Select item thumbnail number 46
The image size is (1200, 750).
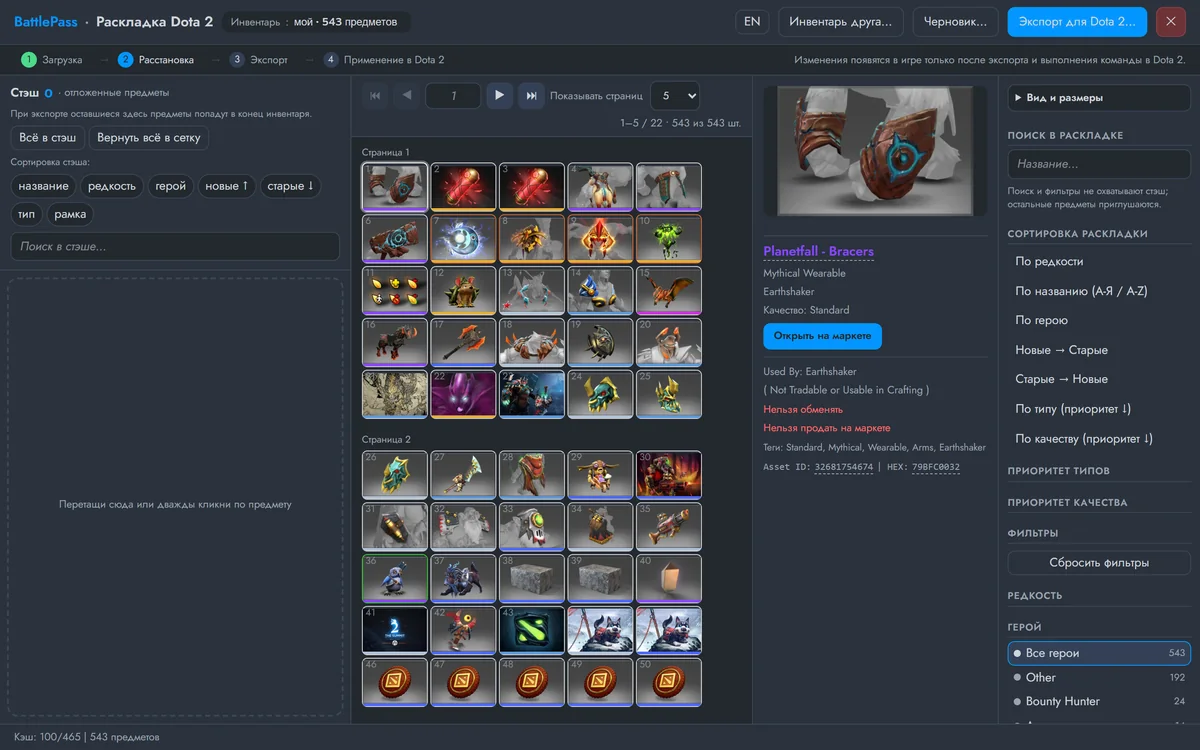coord(395,683)
